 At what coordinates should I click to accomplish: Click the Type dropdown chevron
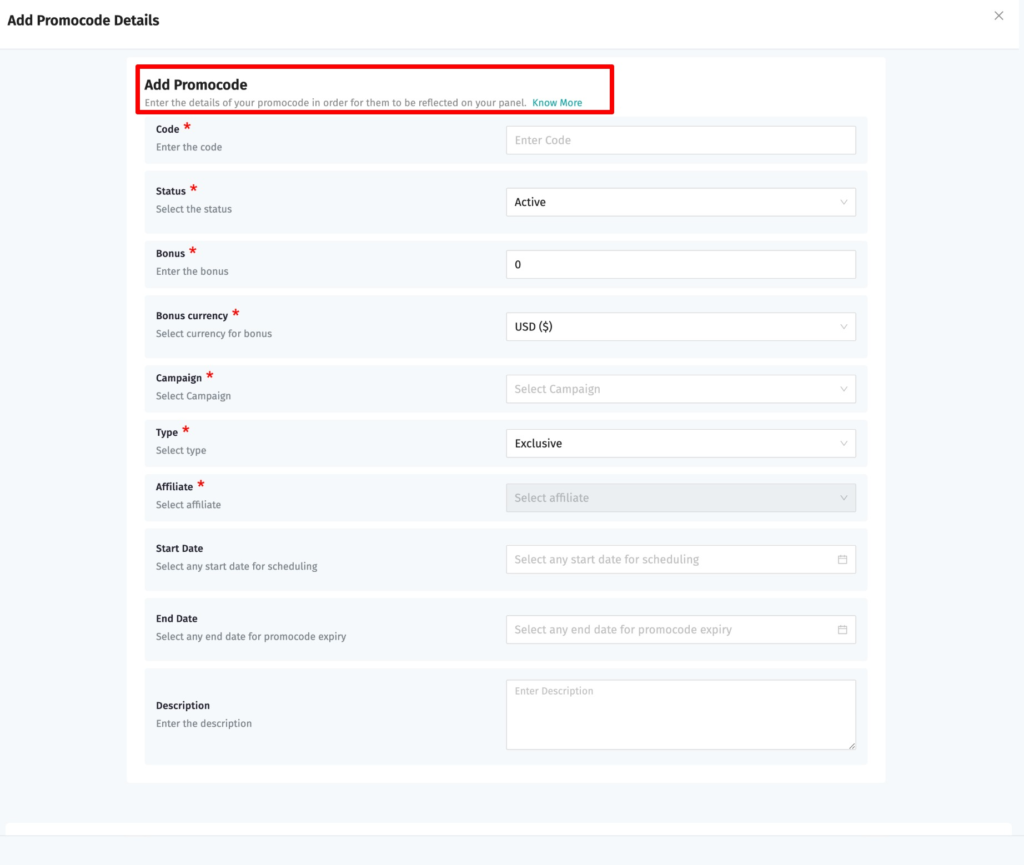click(x=845, y=443)
